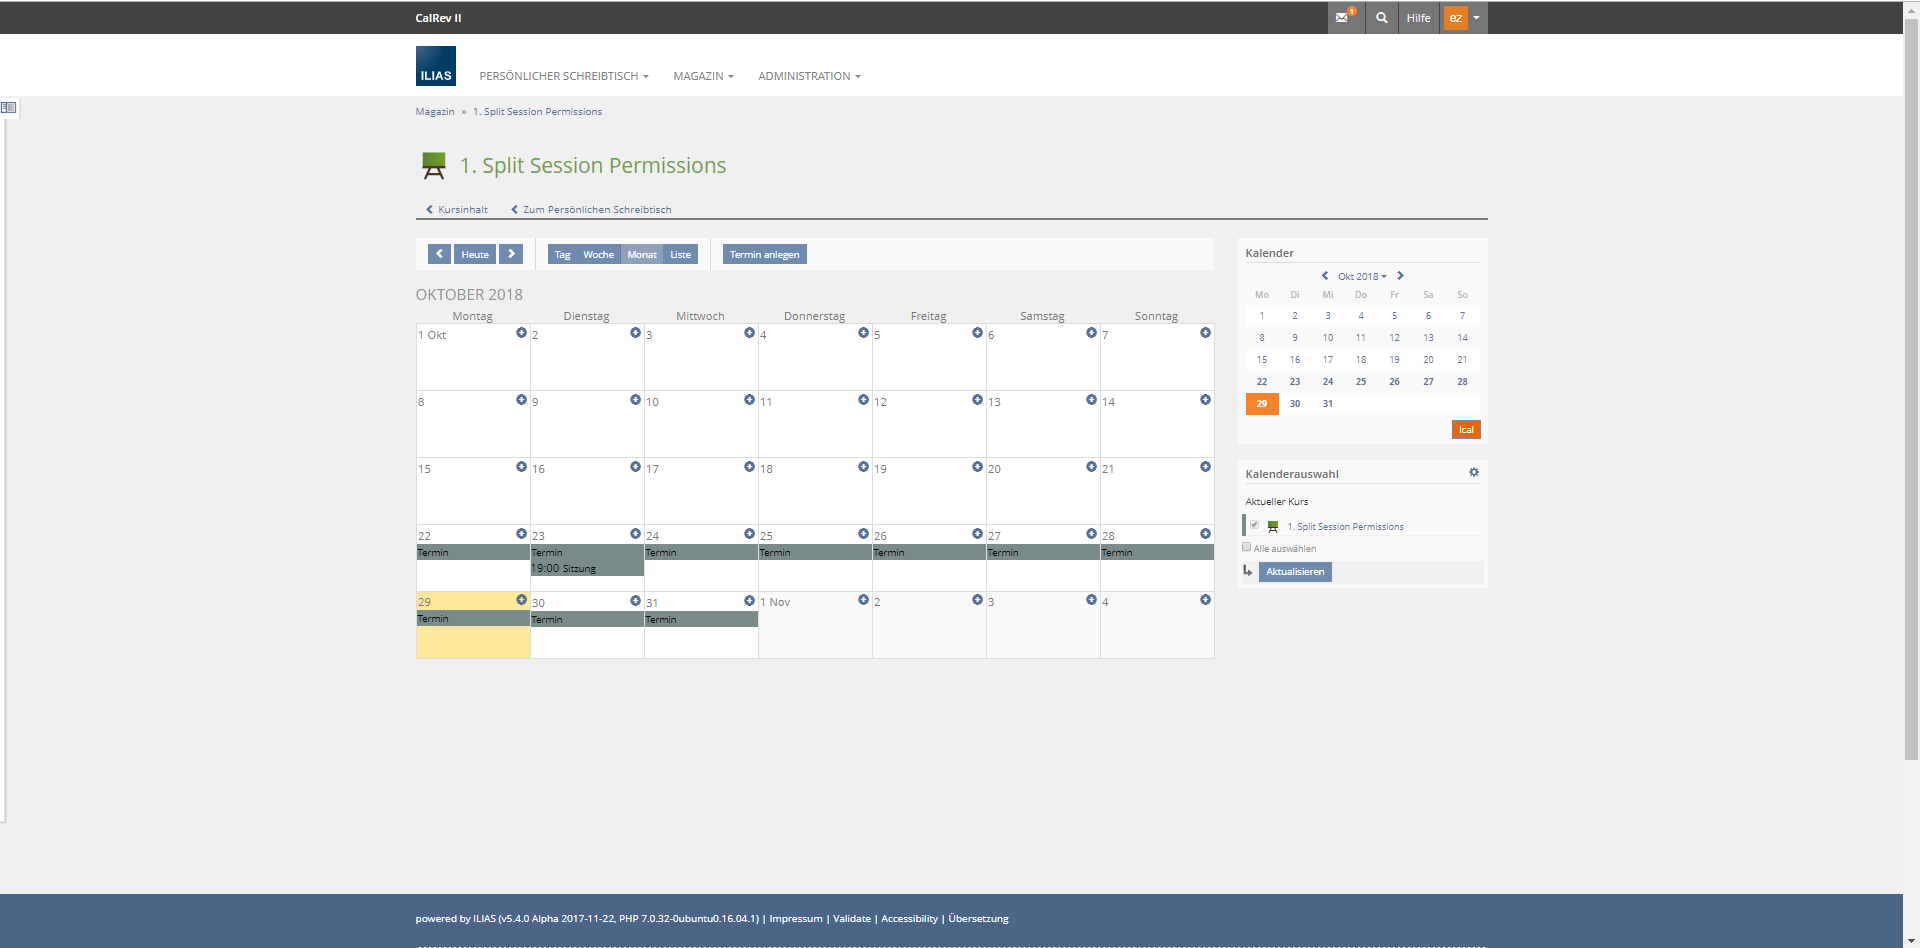Go to previous month with left arrow button
1920x948 pixels.
point(439,254)
